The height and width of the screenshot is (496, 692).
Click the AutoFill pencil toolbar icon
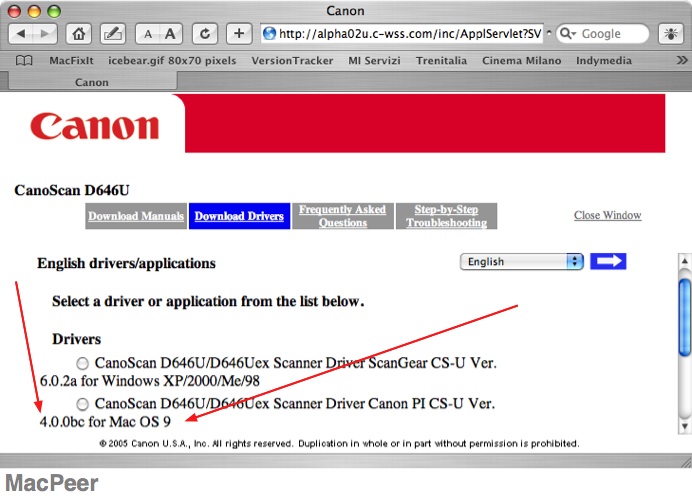pyautogui.click(x=113, y=34)
